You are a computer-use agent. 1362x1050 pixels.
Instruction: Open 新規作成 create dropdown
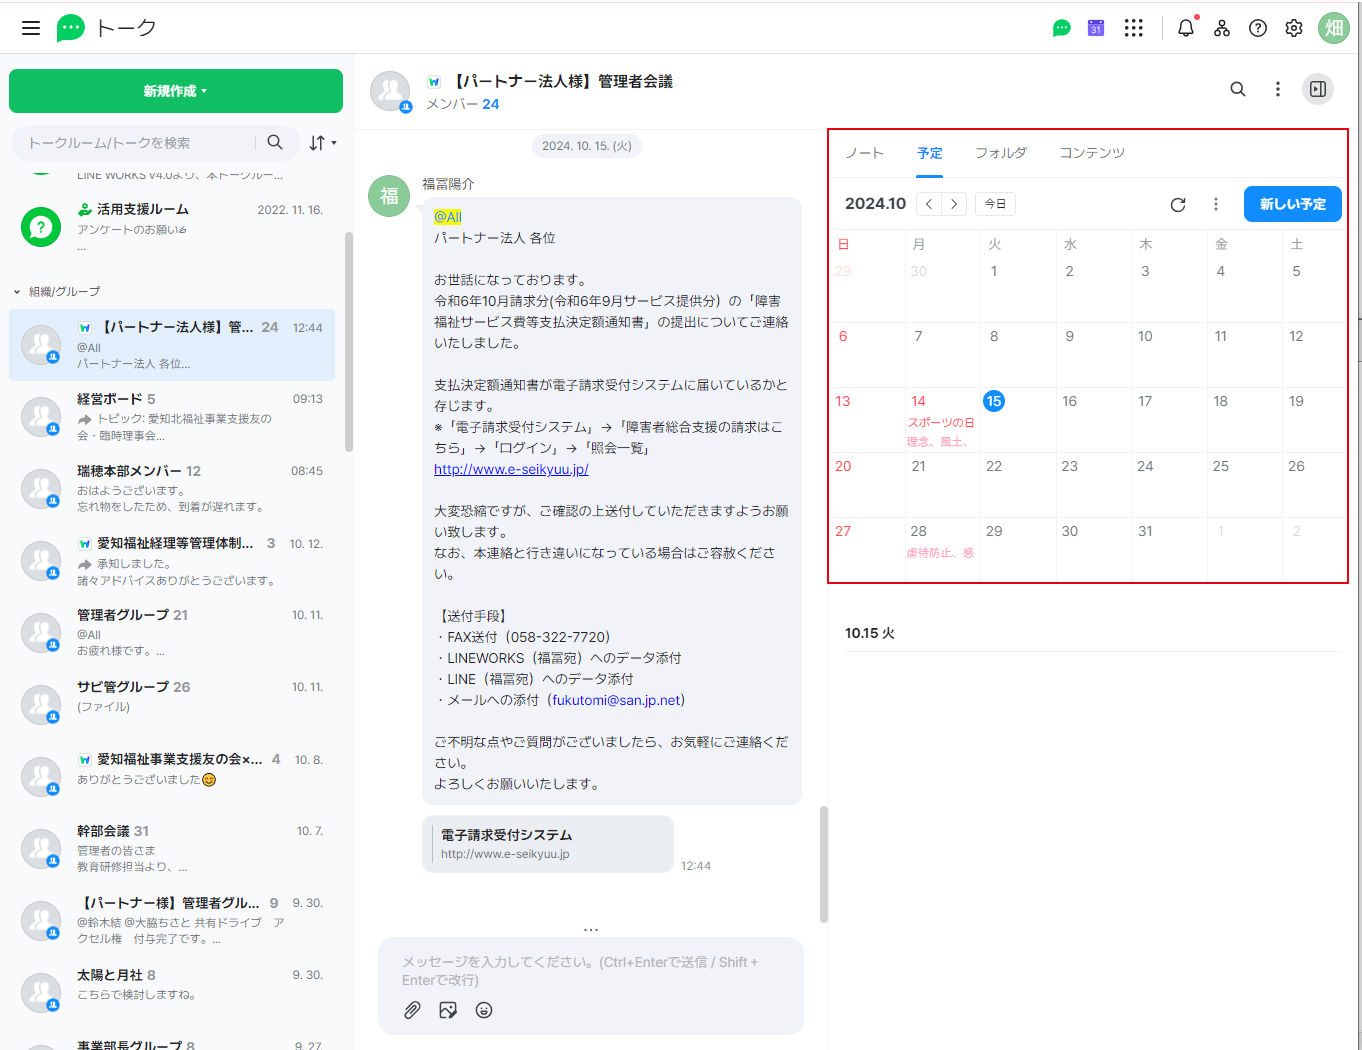point(176,91)
